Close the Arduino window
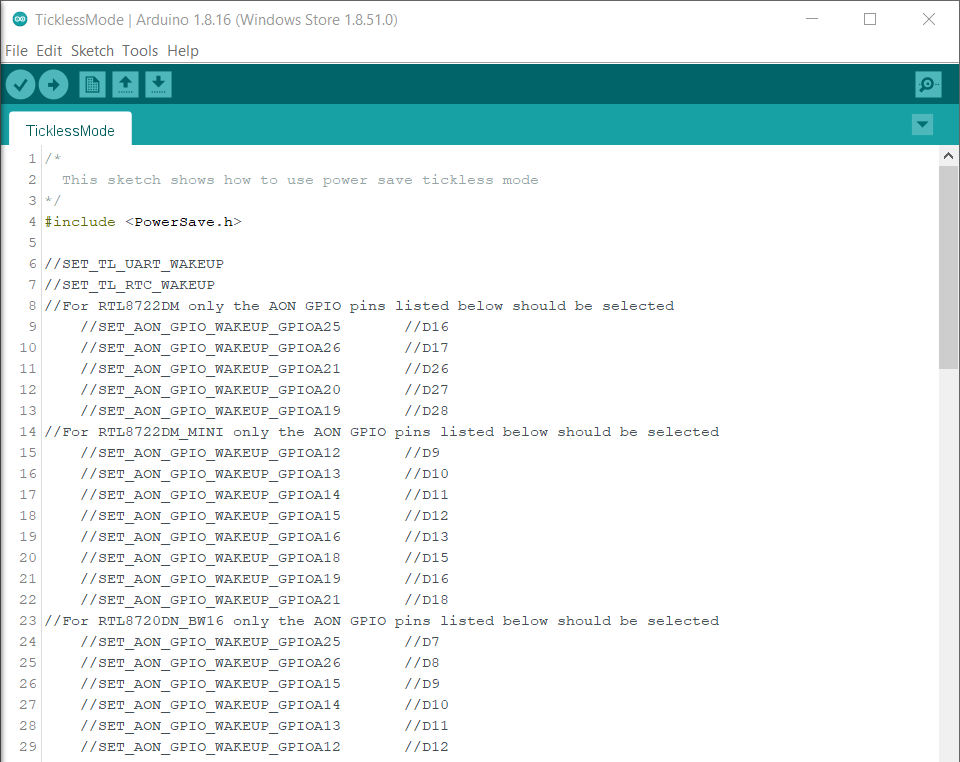This screenshot has height=762, width=960. (x=929, y=20)
